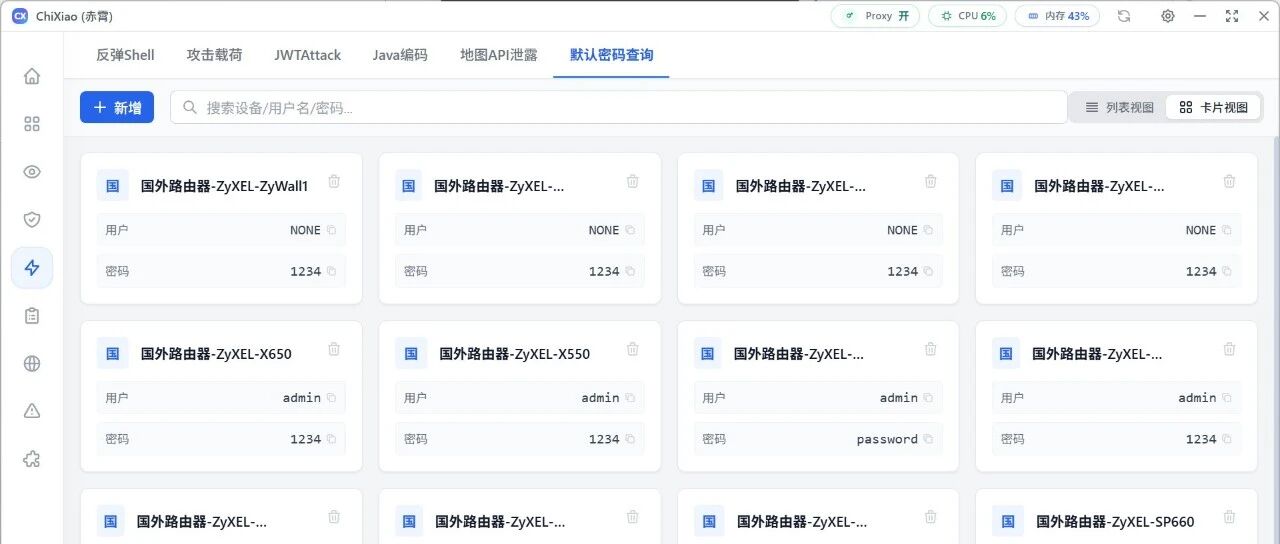1280x544 pixels.
Task: Click the 1234 value on ZyXEL-X650 card
Action: click(305, 439)
